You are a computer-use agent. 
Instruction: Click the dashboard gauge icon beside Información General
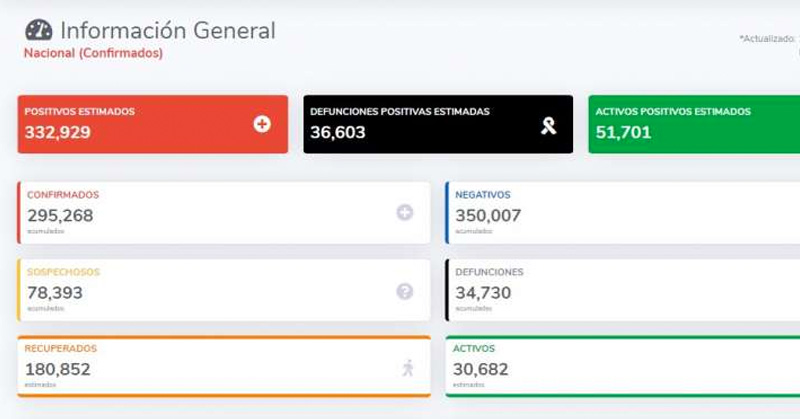pyautogui.click(x=39, y=30)
